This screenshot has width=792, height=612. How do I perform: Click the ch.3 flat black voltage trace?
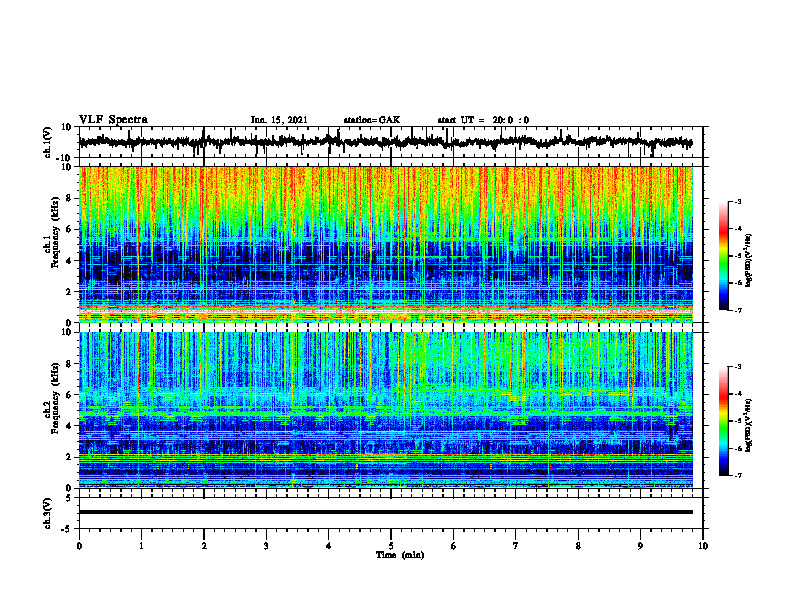[x=385, y=512]
